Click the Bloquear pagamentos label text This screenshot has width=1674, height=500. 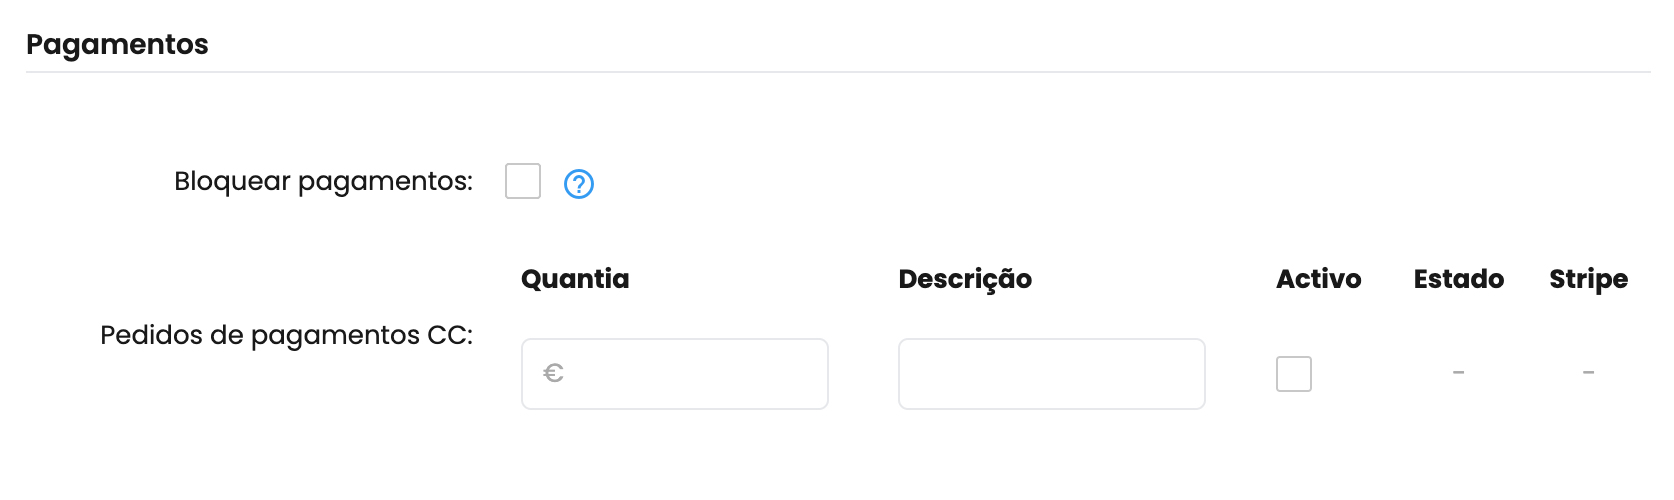tap(323, 181)
